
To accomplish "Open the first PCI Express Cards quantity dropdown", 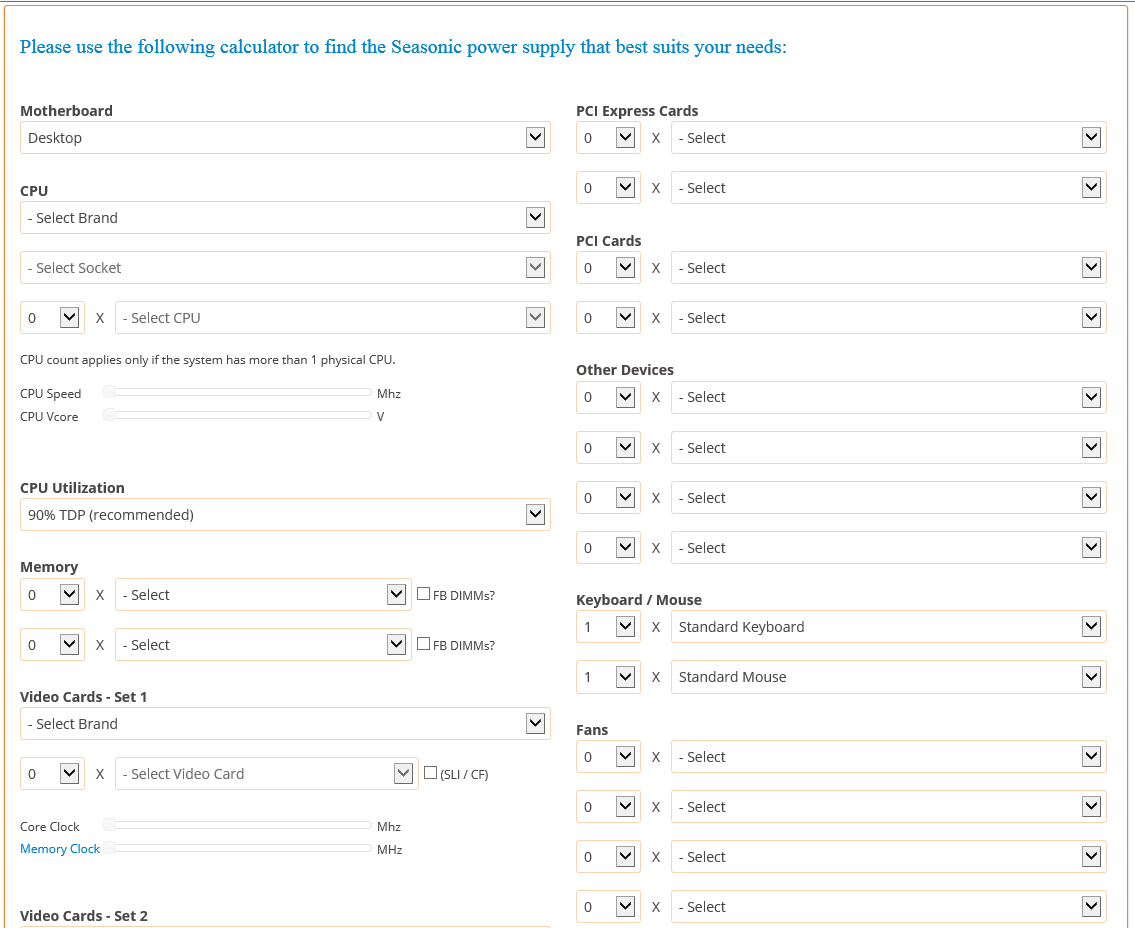I will (608, 138).
